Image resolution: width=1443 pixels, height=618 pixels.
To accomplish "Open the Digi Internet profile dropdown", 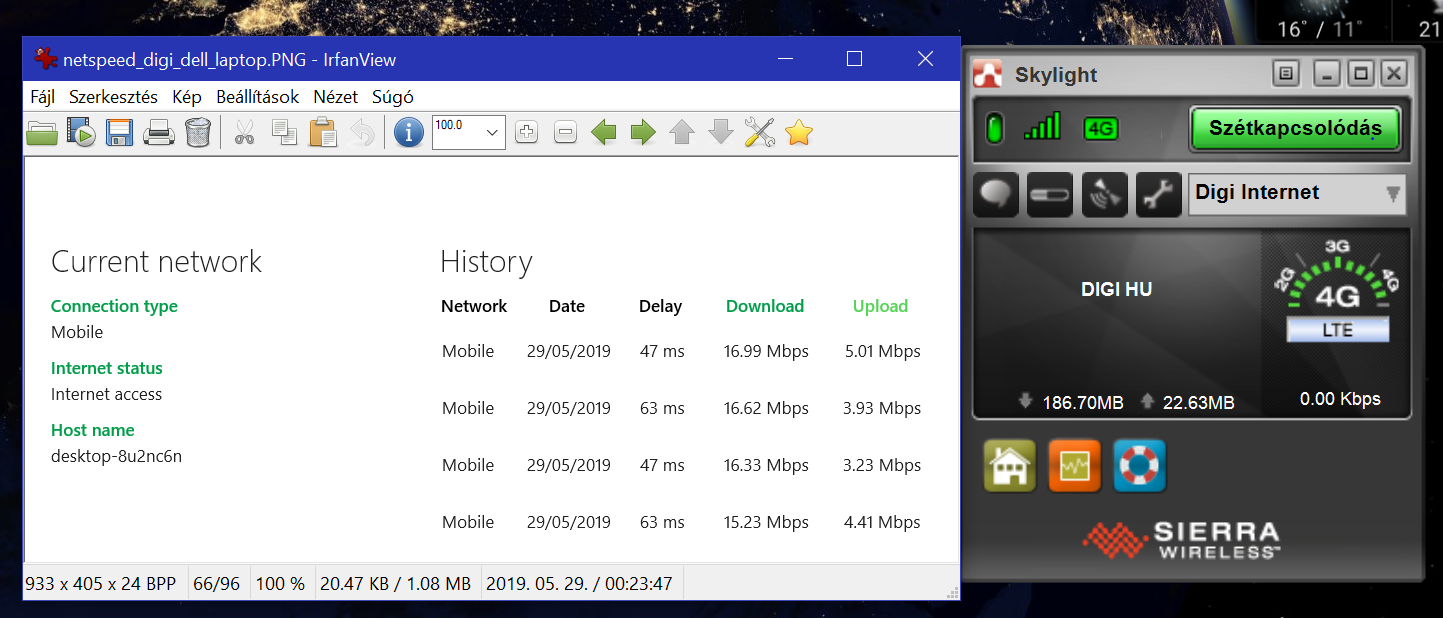I will pyautogui.click(x=1297, y=194).
